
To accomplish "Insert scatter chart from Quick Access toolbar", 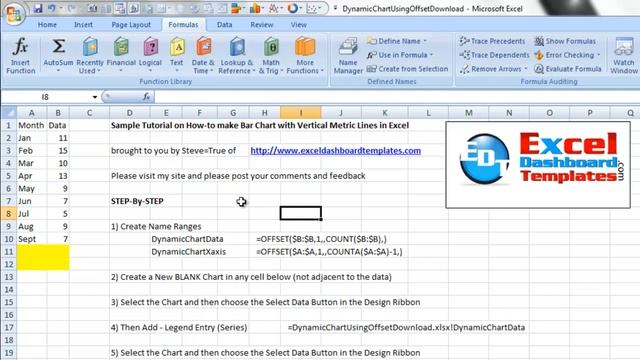I will (x=311, y=8).
